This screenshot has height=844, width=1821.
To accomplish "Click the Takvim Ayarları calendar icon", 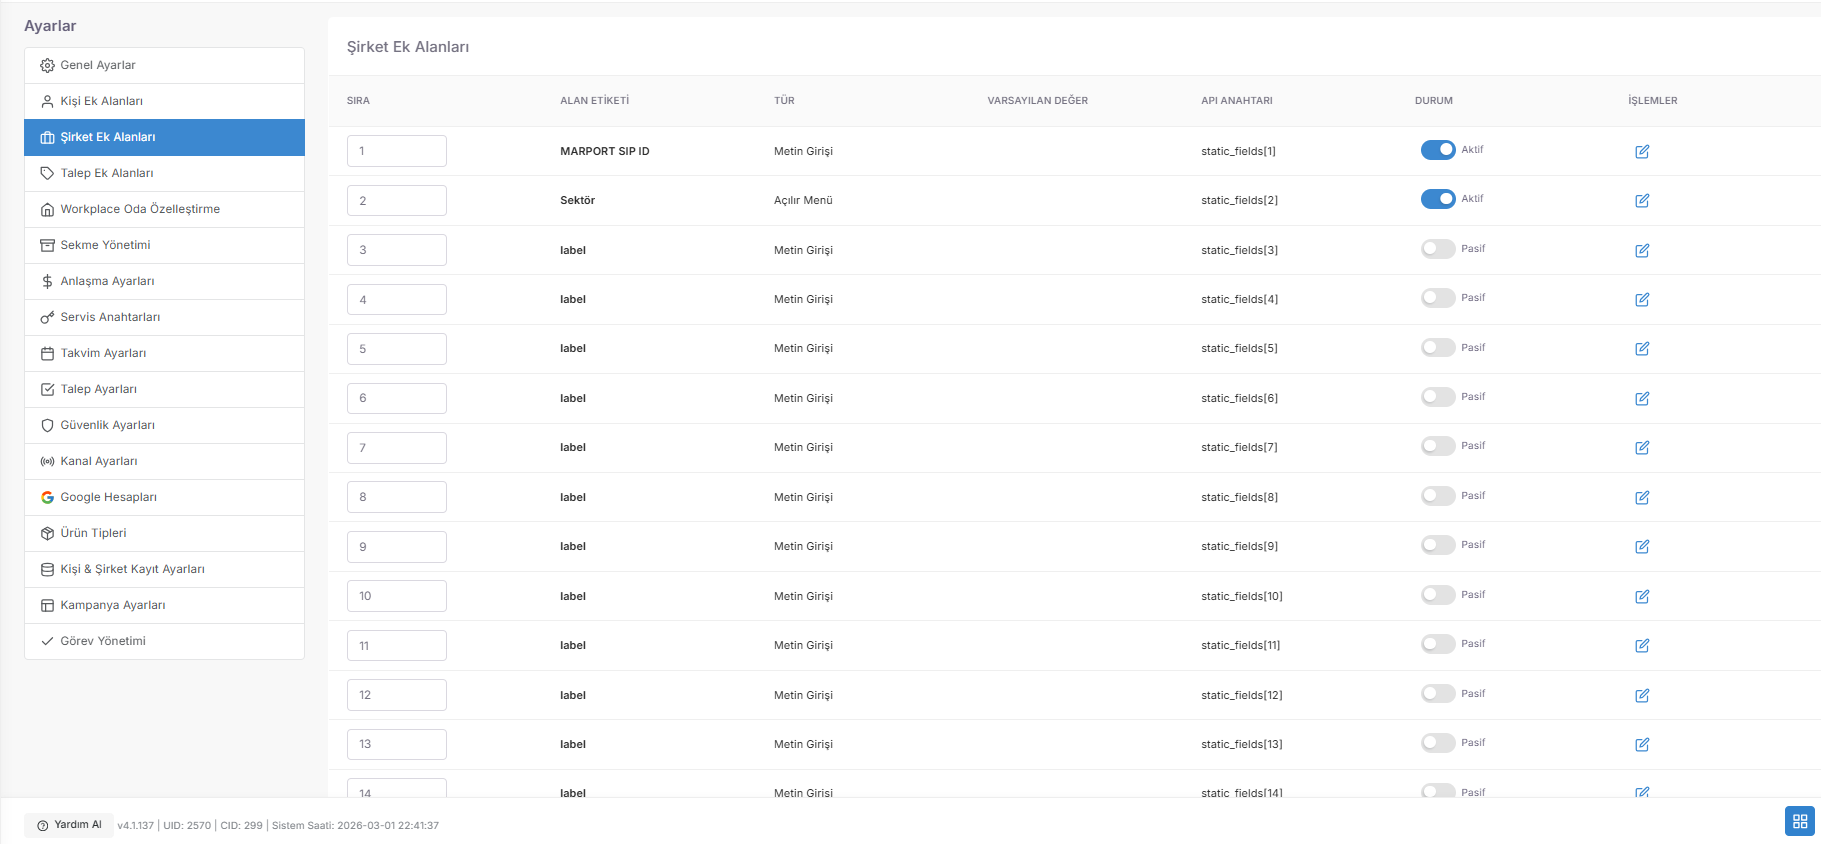I will coord(47,353).
